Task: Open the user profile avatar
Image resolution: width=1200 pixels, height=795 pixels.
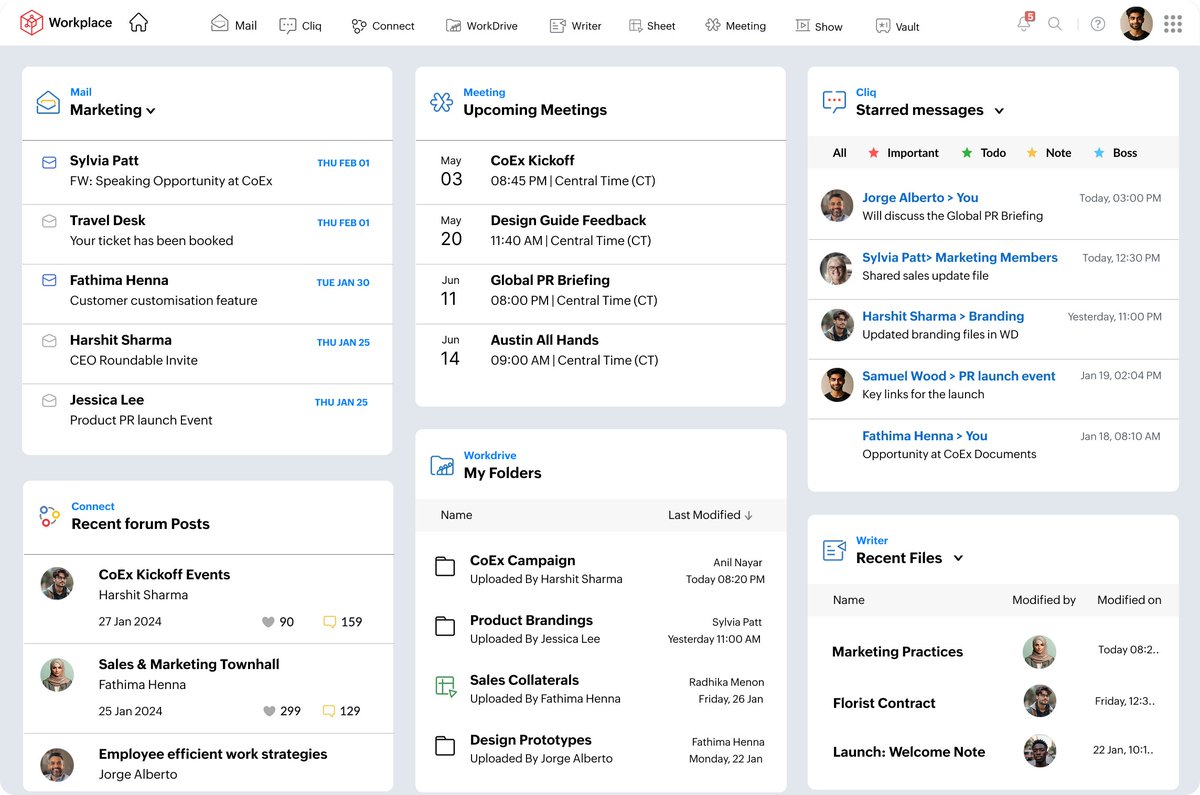Action: 1137,24
